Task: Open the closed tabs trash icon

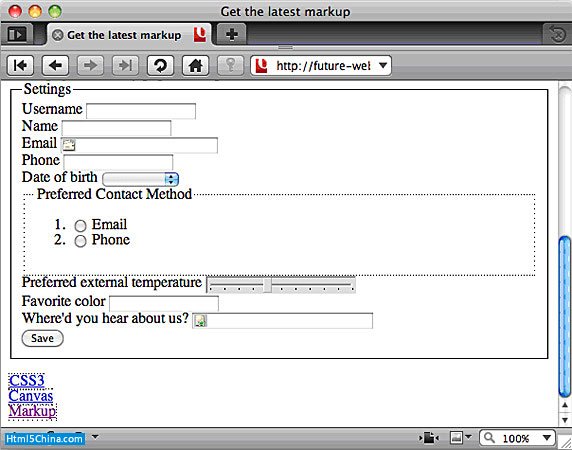Action: 557,35
